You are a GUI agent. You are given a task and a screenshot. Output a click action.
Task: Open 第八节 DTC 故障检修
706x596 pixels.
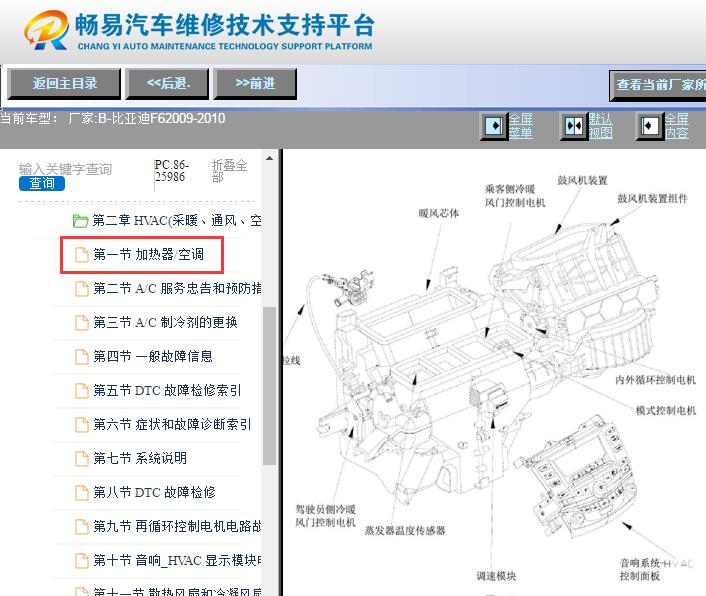click(154, 492)
